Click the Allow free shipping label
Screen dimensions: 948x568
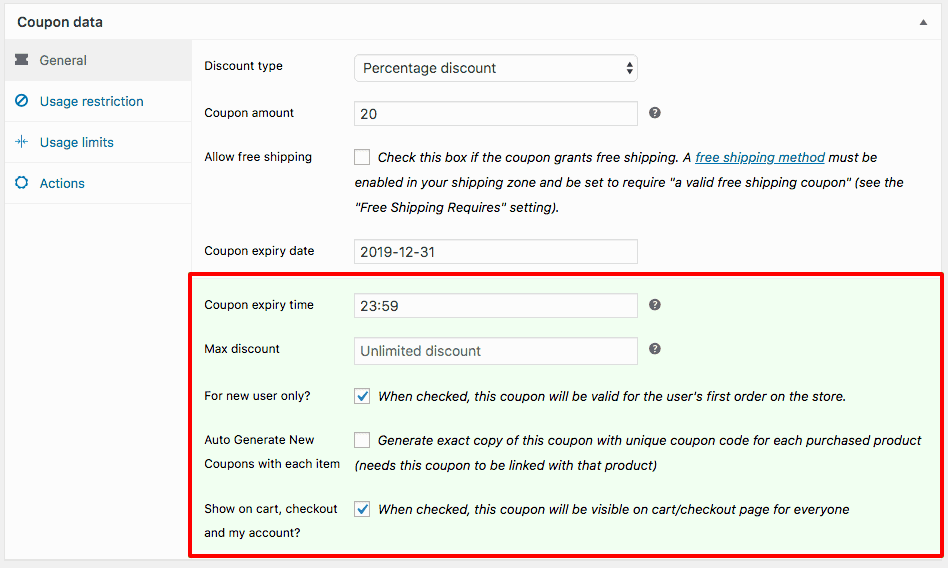[x=258, y=157]
